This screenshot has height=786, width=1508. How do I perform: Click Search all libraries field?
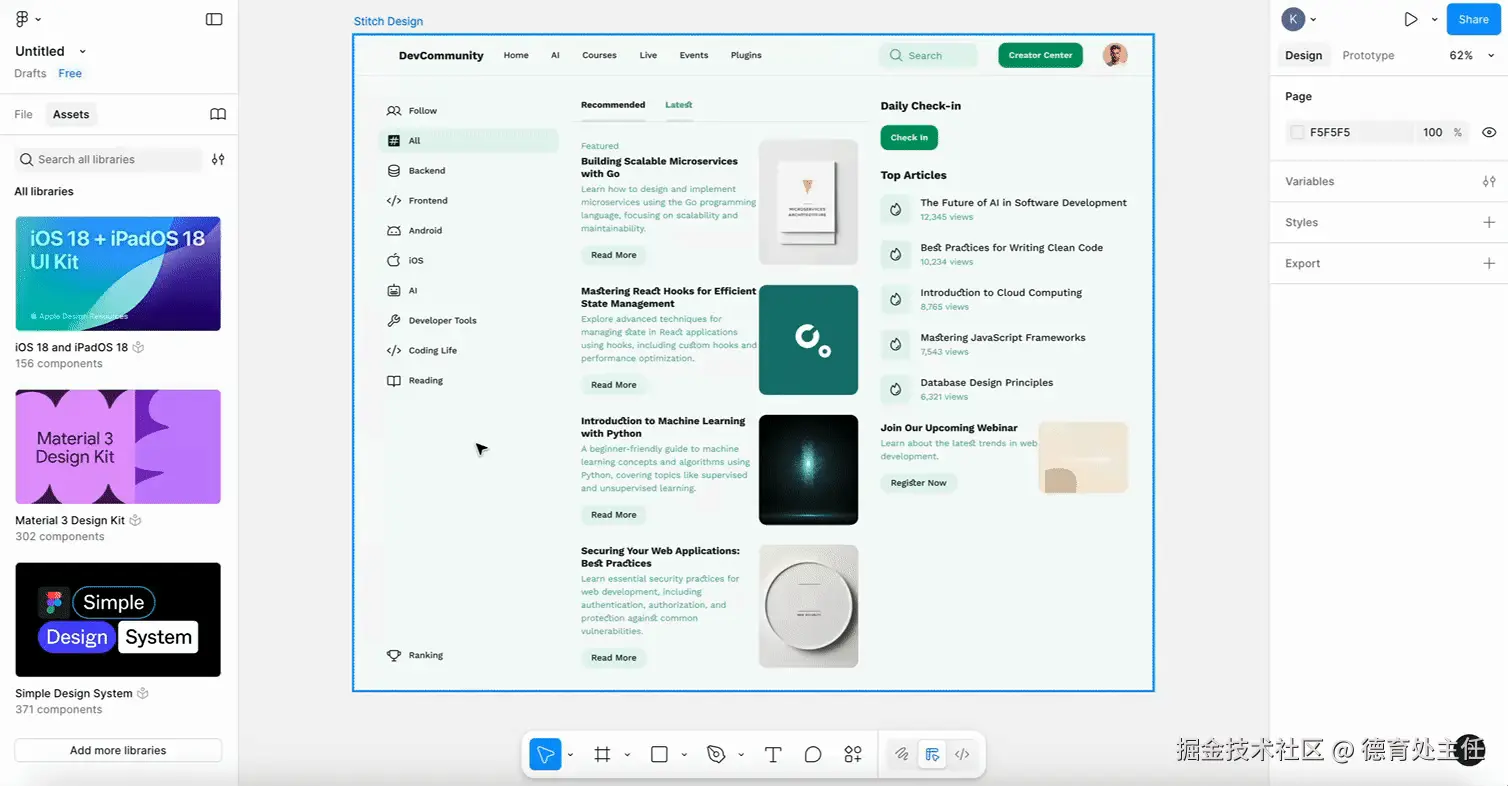point(109,159)
